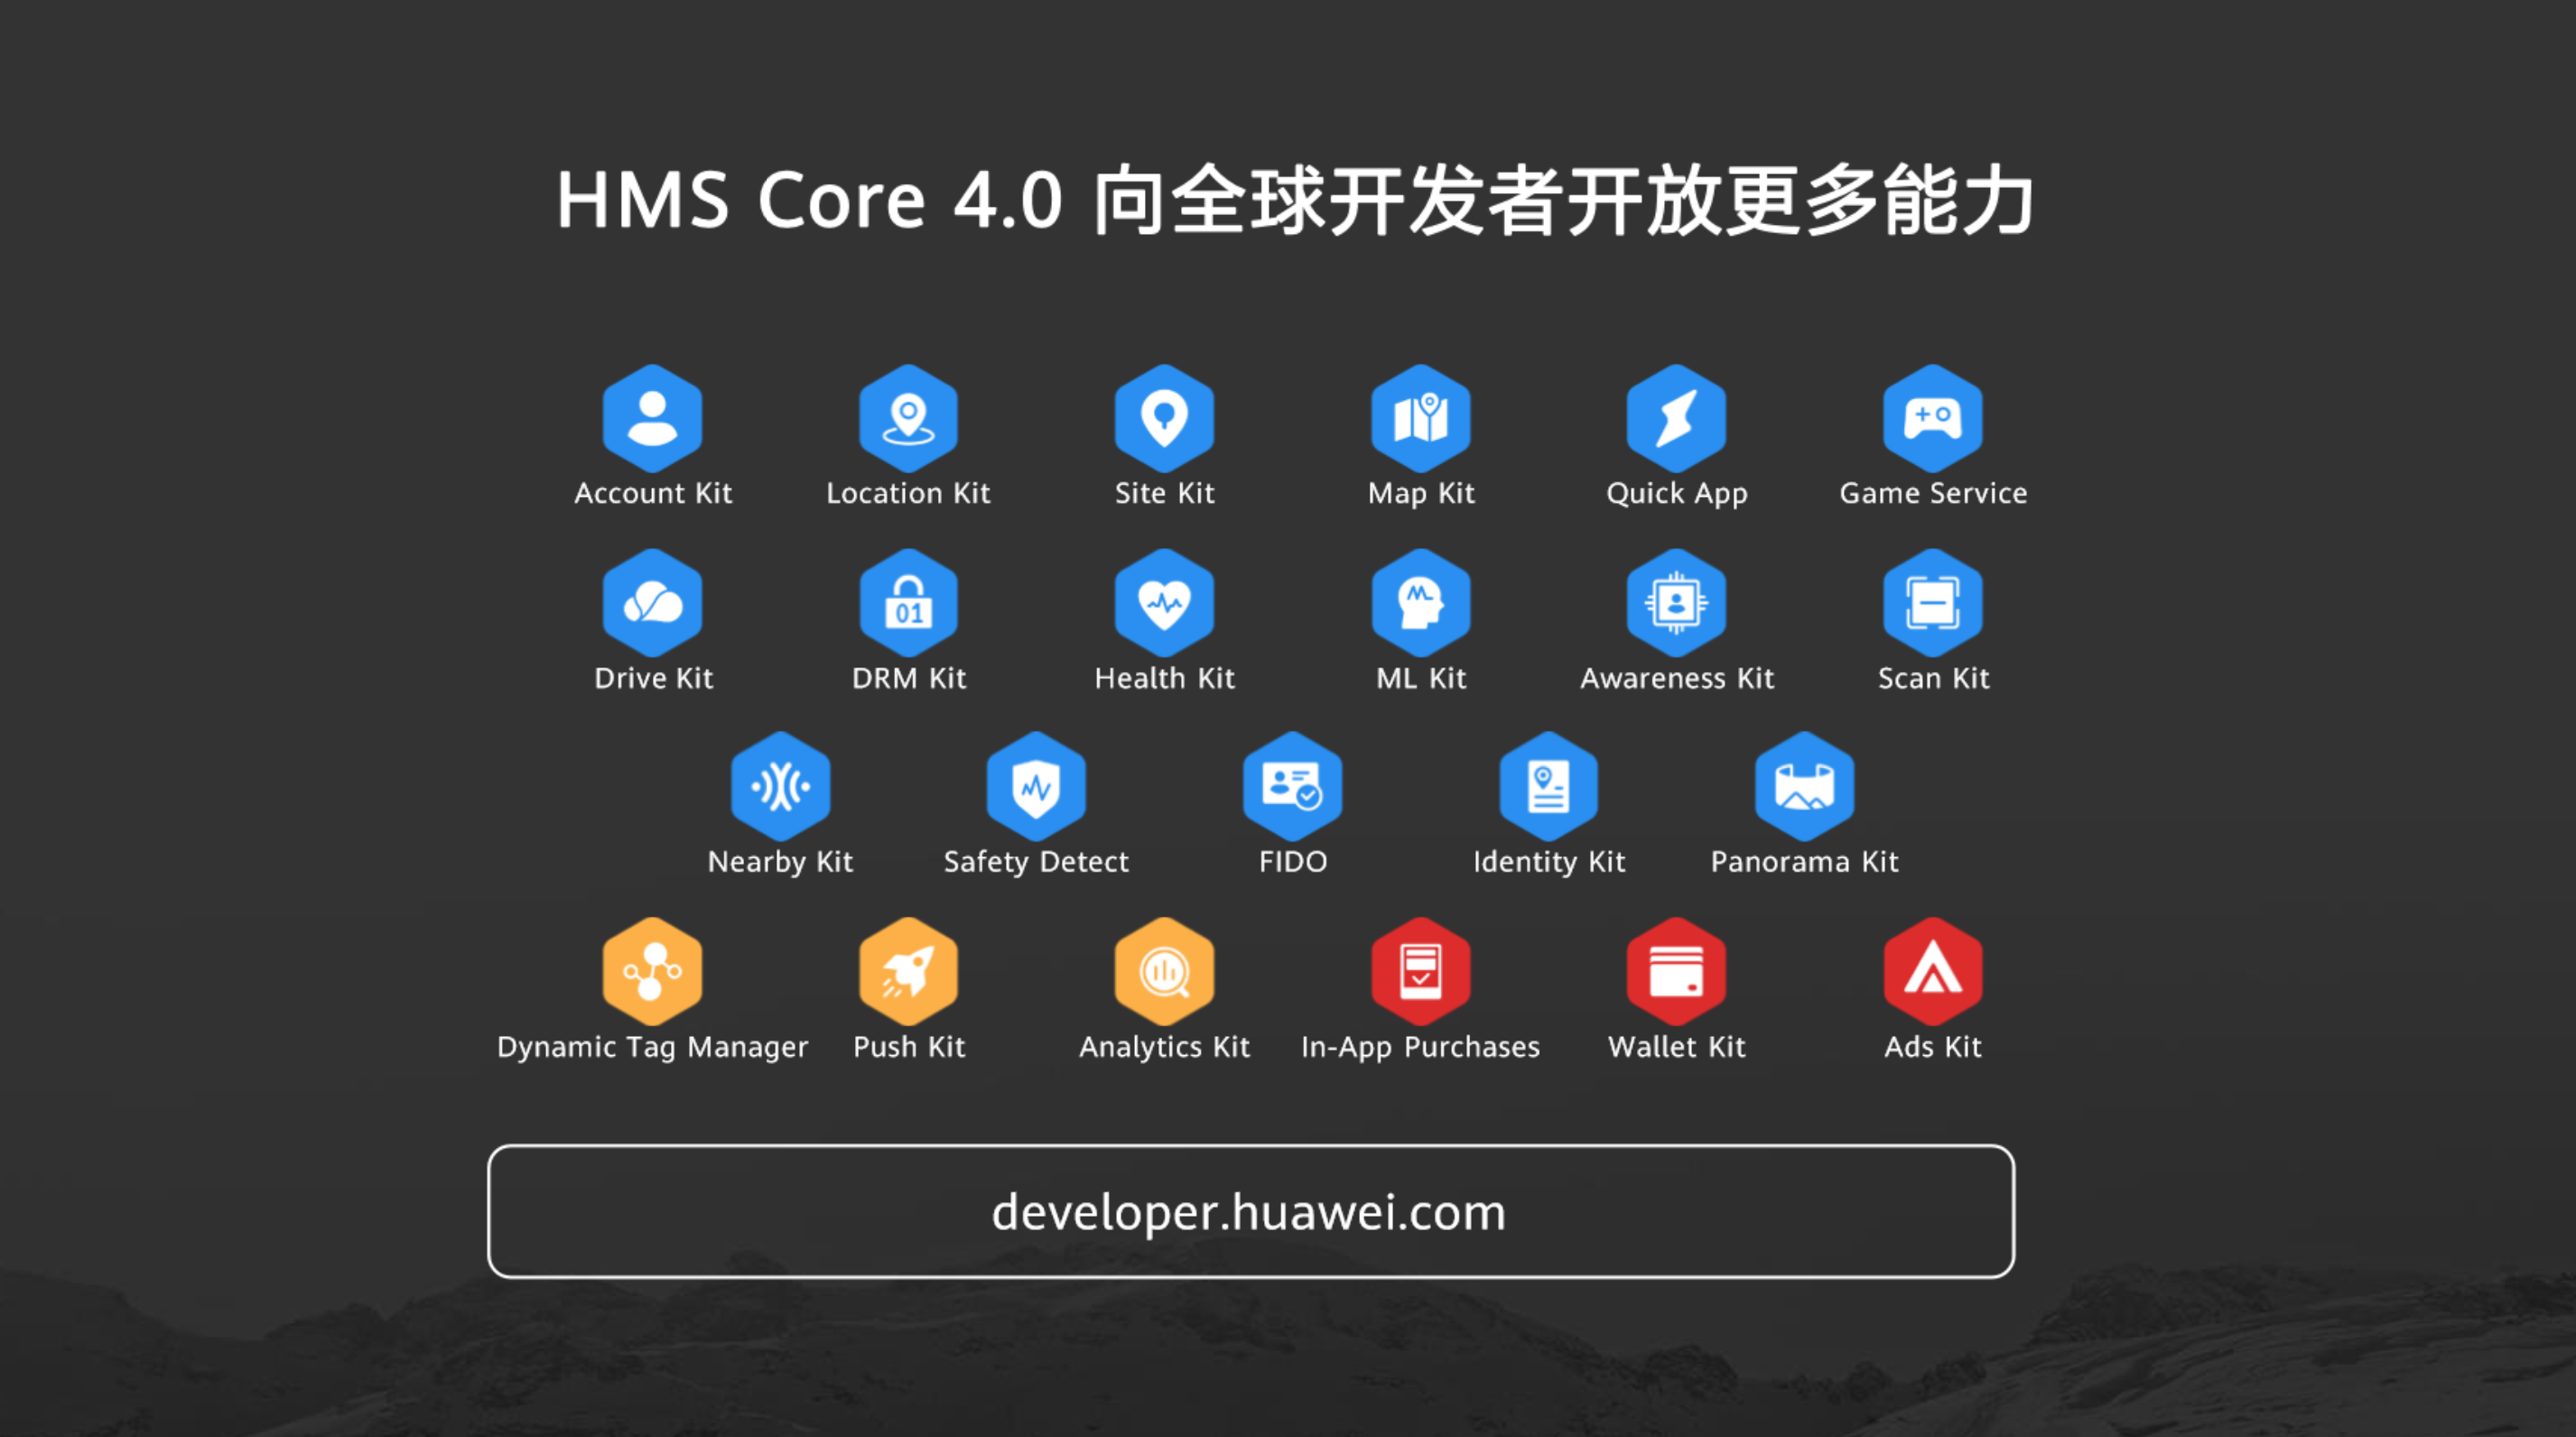
Task: Open the DRM Kit lock icon
Action: click(908, 603)
